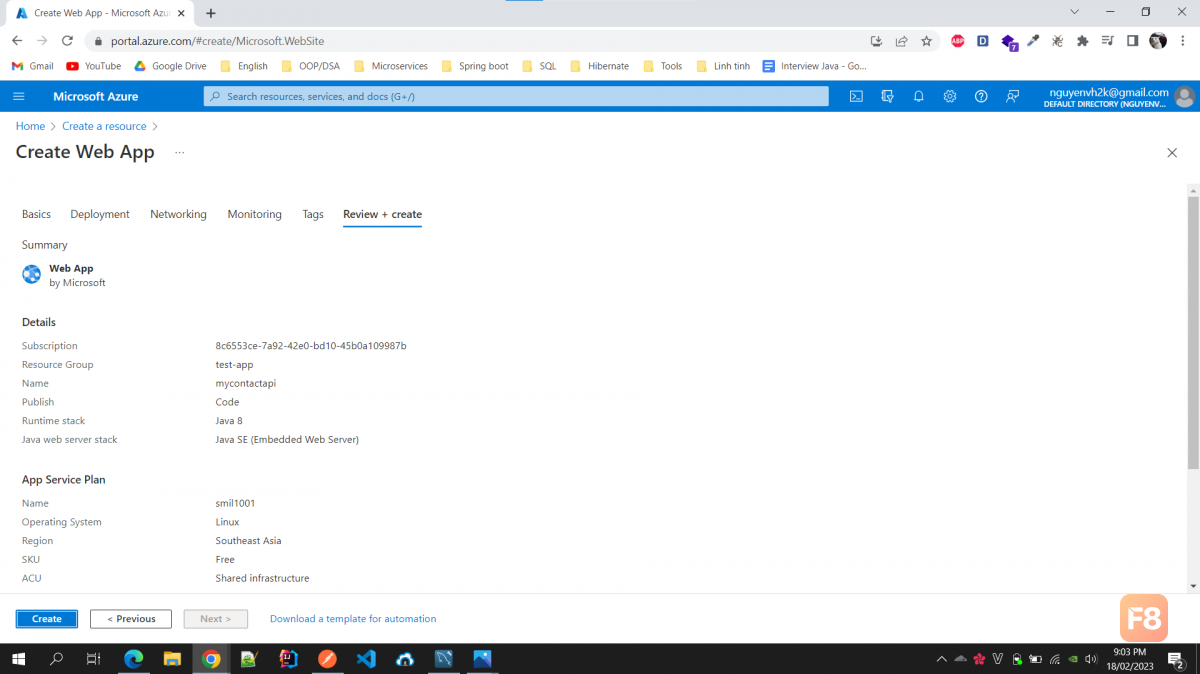Click Microsoft Azure portal title
The image size is (1200, 674).
[x=96, y=96]
